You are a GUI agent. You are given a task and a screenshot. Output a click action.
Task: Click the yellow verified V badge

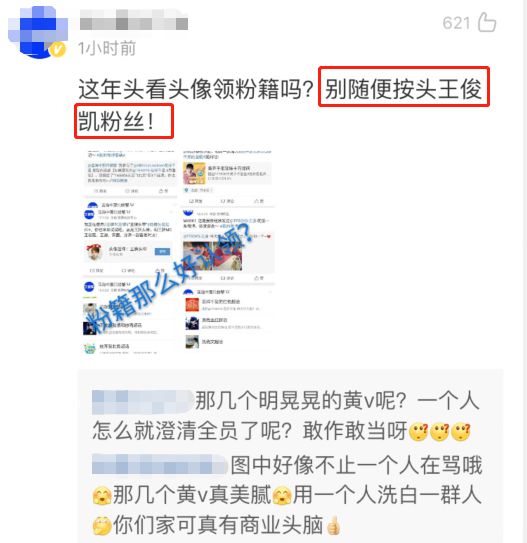57,50
